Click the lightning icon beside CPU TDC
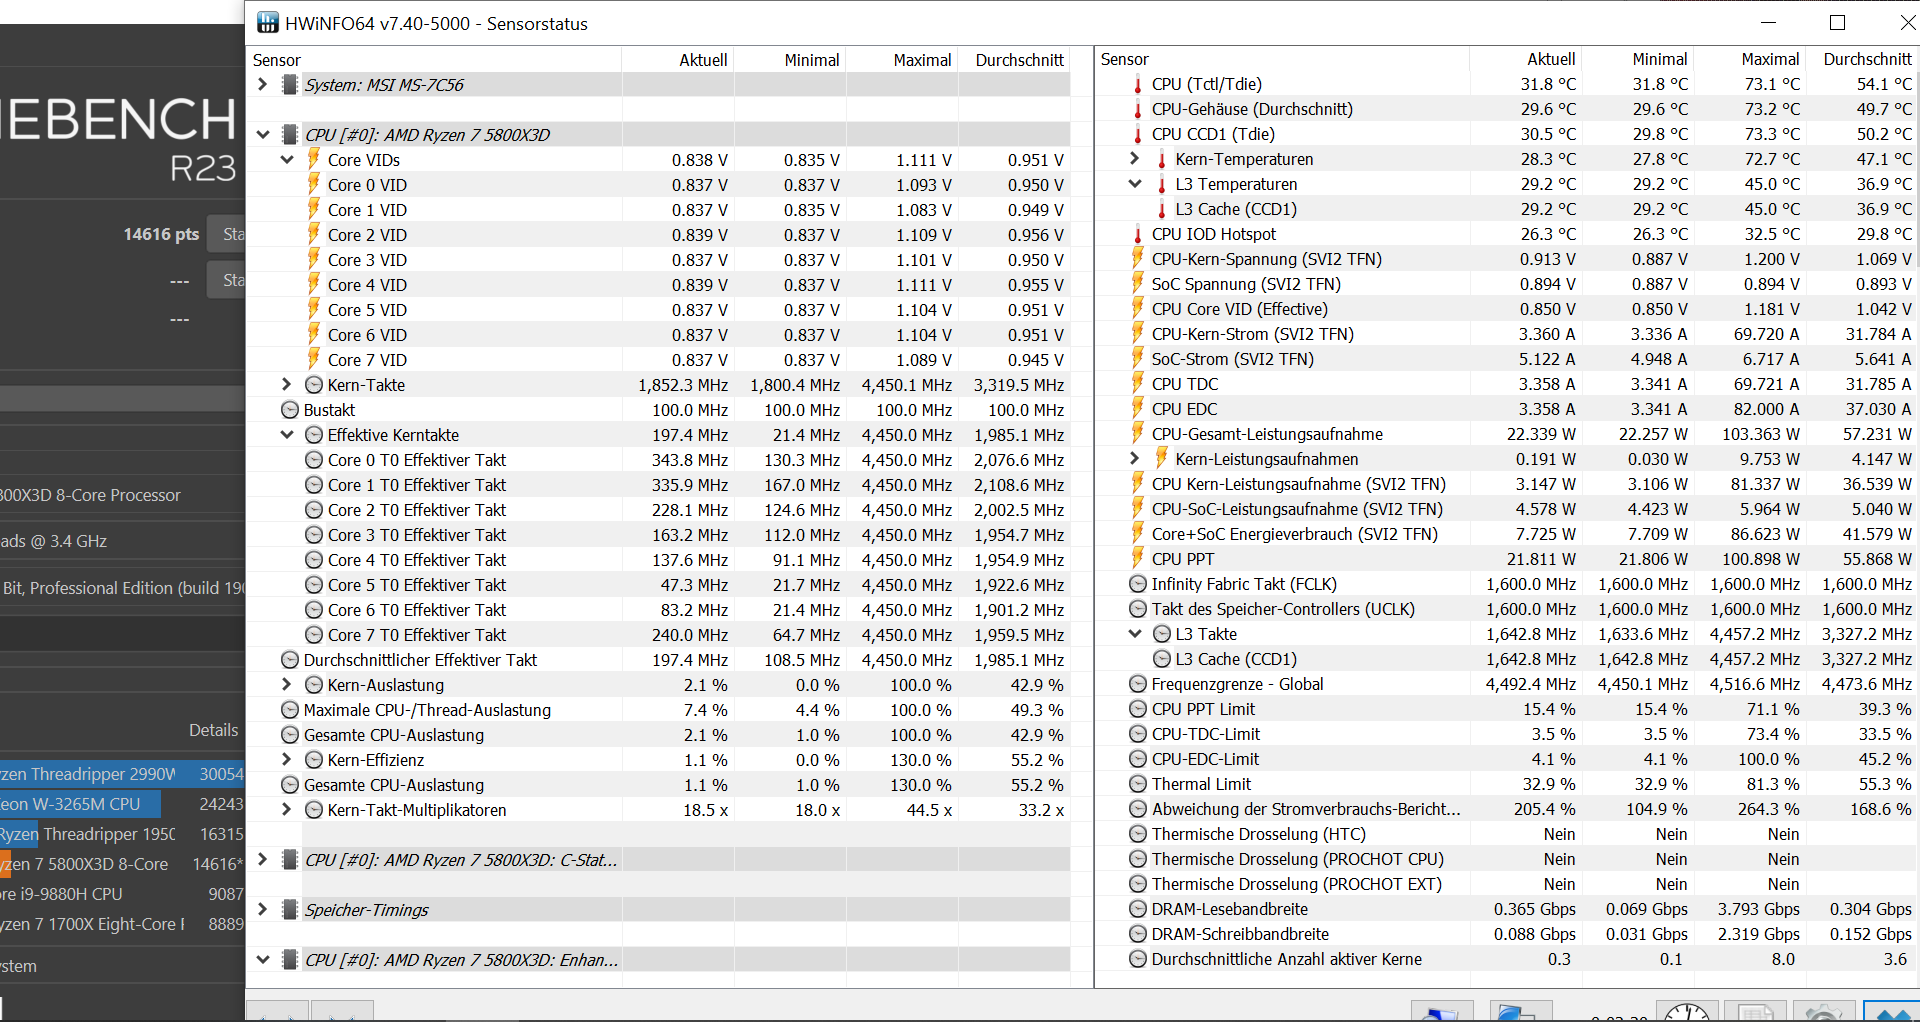The width and height of the screenshot is (1920, 1022). pyautogui.click(x=1137, y=384)
